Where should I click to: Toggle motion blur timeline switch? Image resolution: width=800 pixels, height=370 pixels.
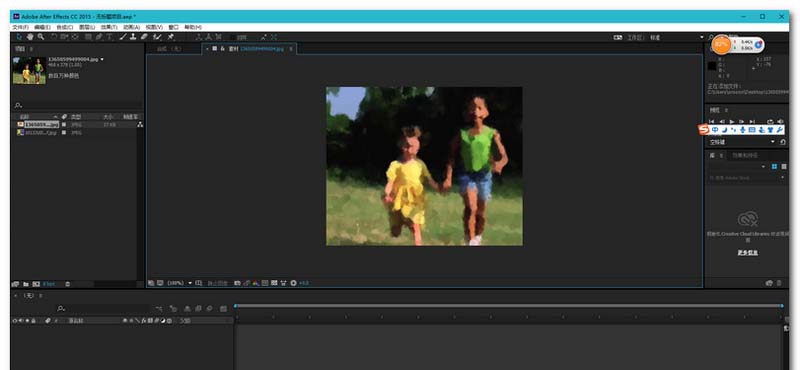210,309
